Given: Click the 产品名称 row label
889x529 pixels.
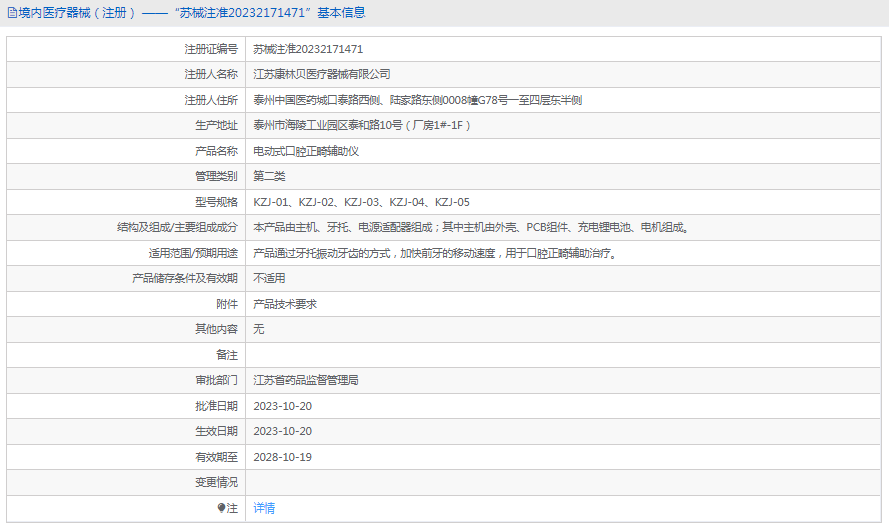Looking at the screenshot, I should tap(217, 151).
